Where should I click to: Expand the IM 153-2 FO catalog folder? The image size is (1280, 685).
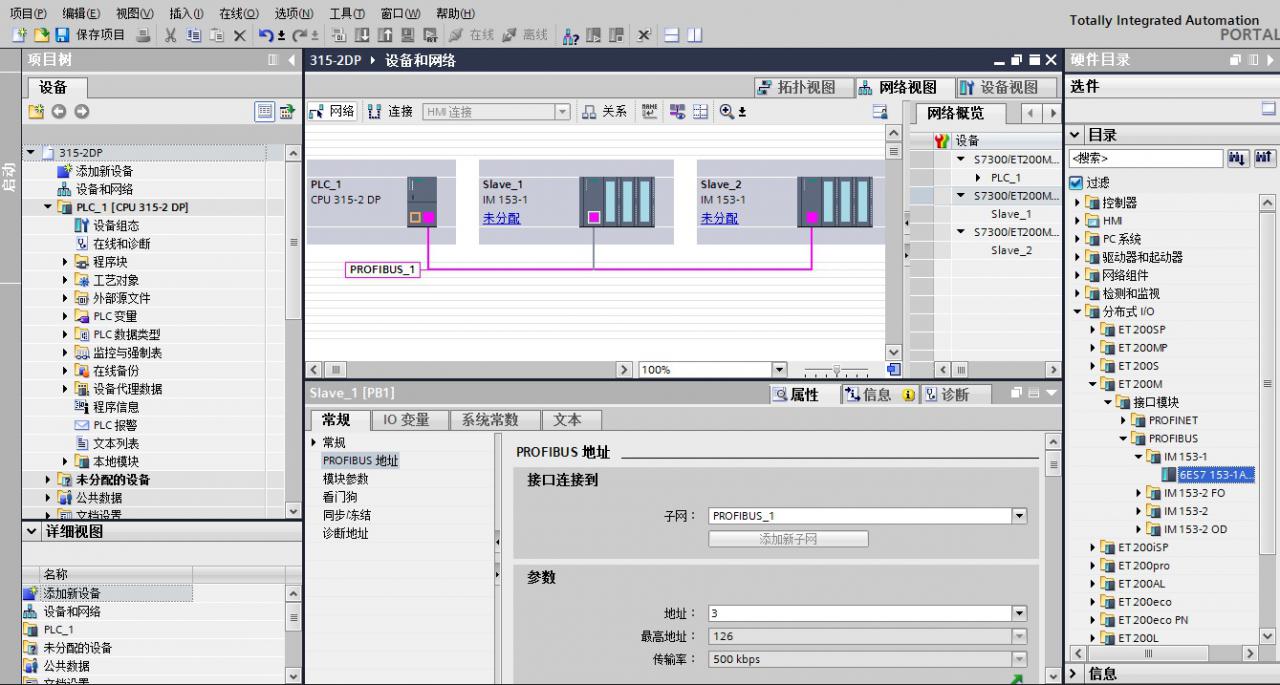1139,493
